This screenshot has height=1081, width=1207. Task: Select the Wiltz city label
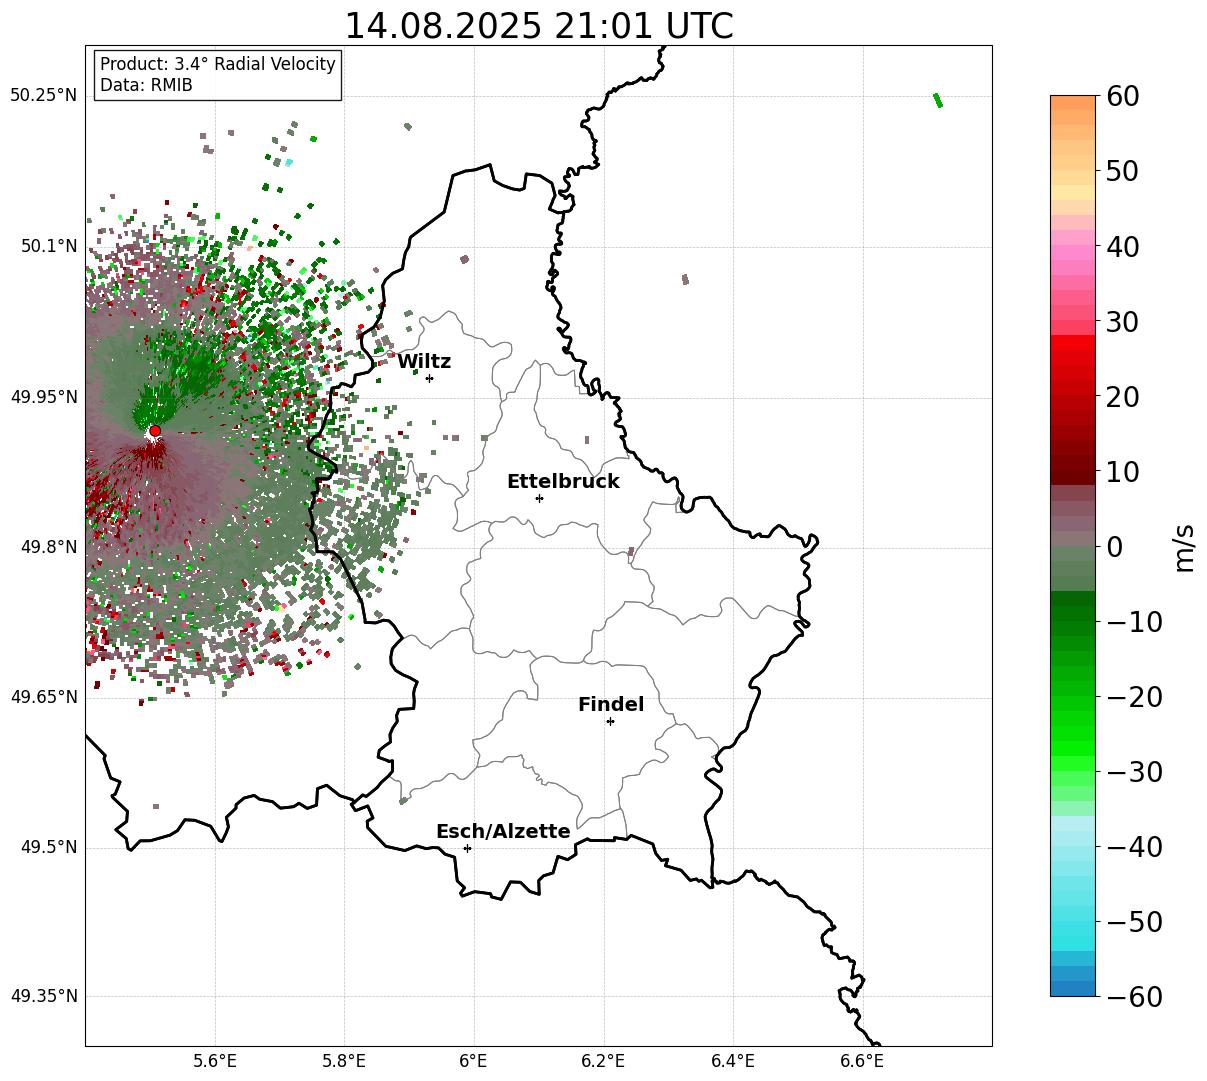coord(424,362)
